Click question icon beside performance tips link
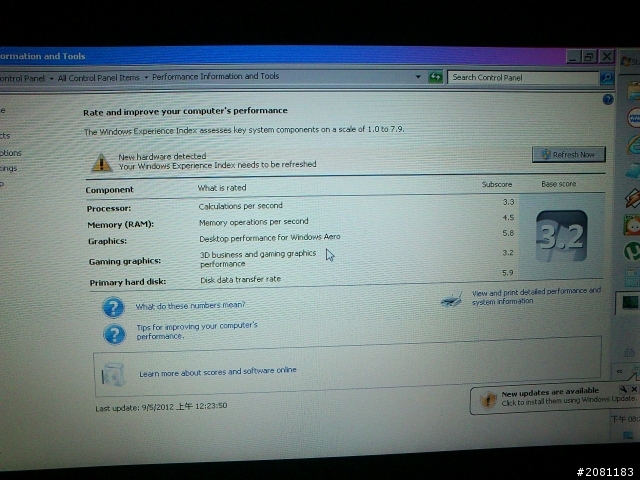The image size is (640, 480). [114, 334]
